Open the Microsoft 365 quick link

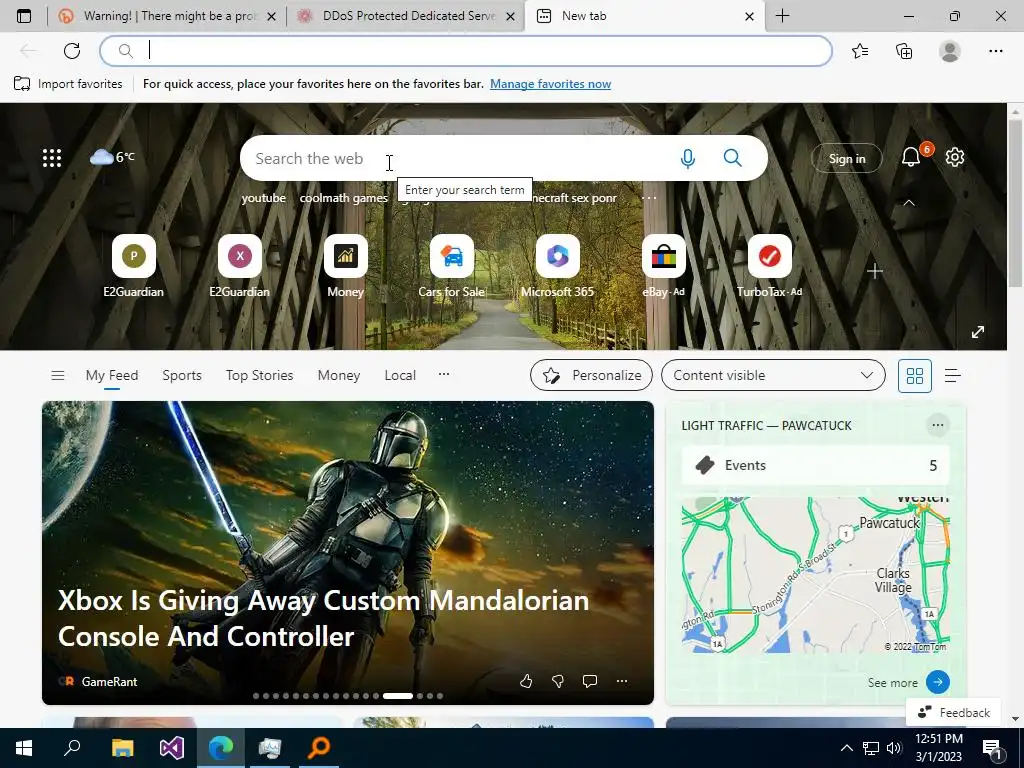point(557,266)
